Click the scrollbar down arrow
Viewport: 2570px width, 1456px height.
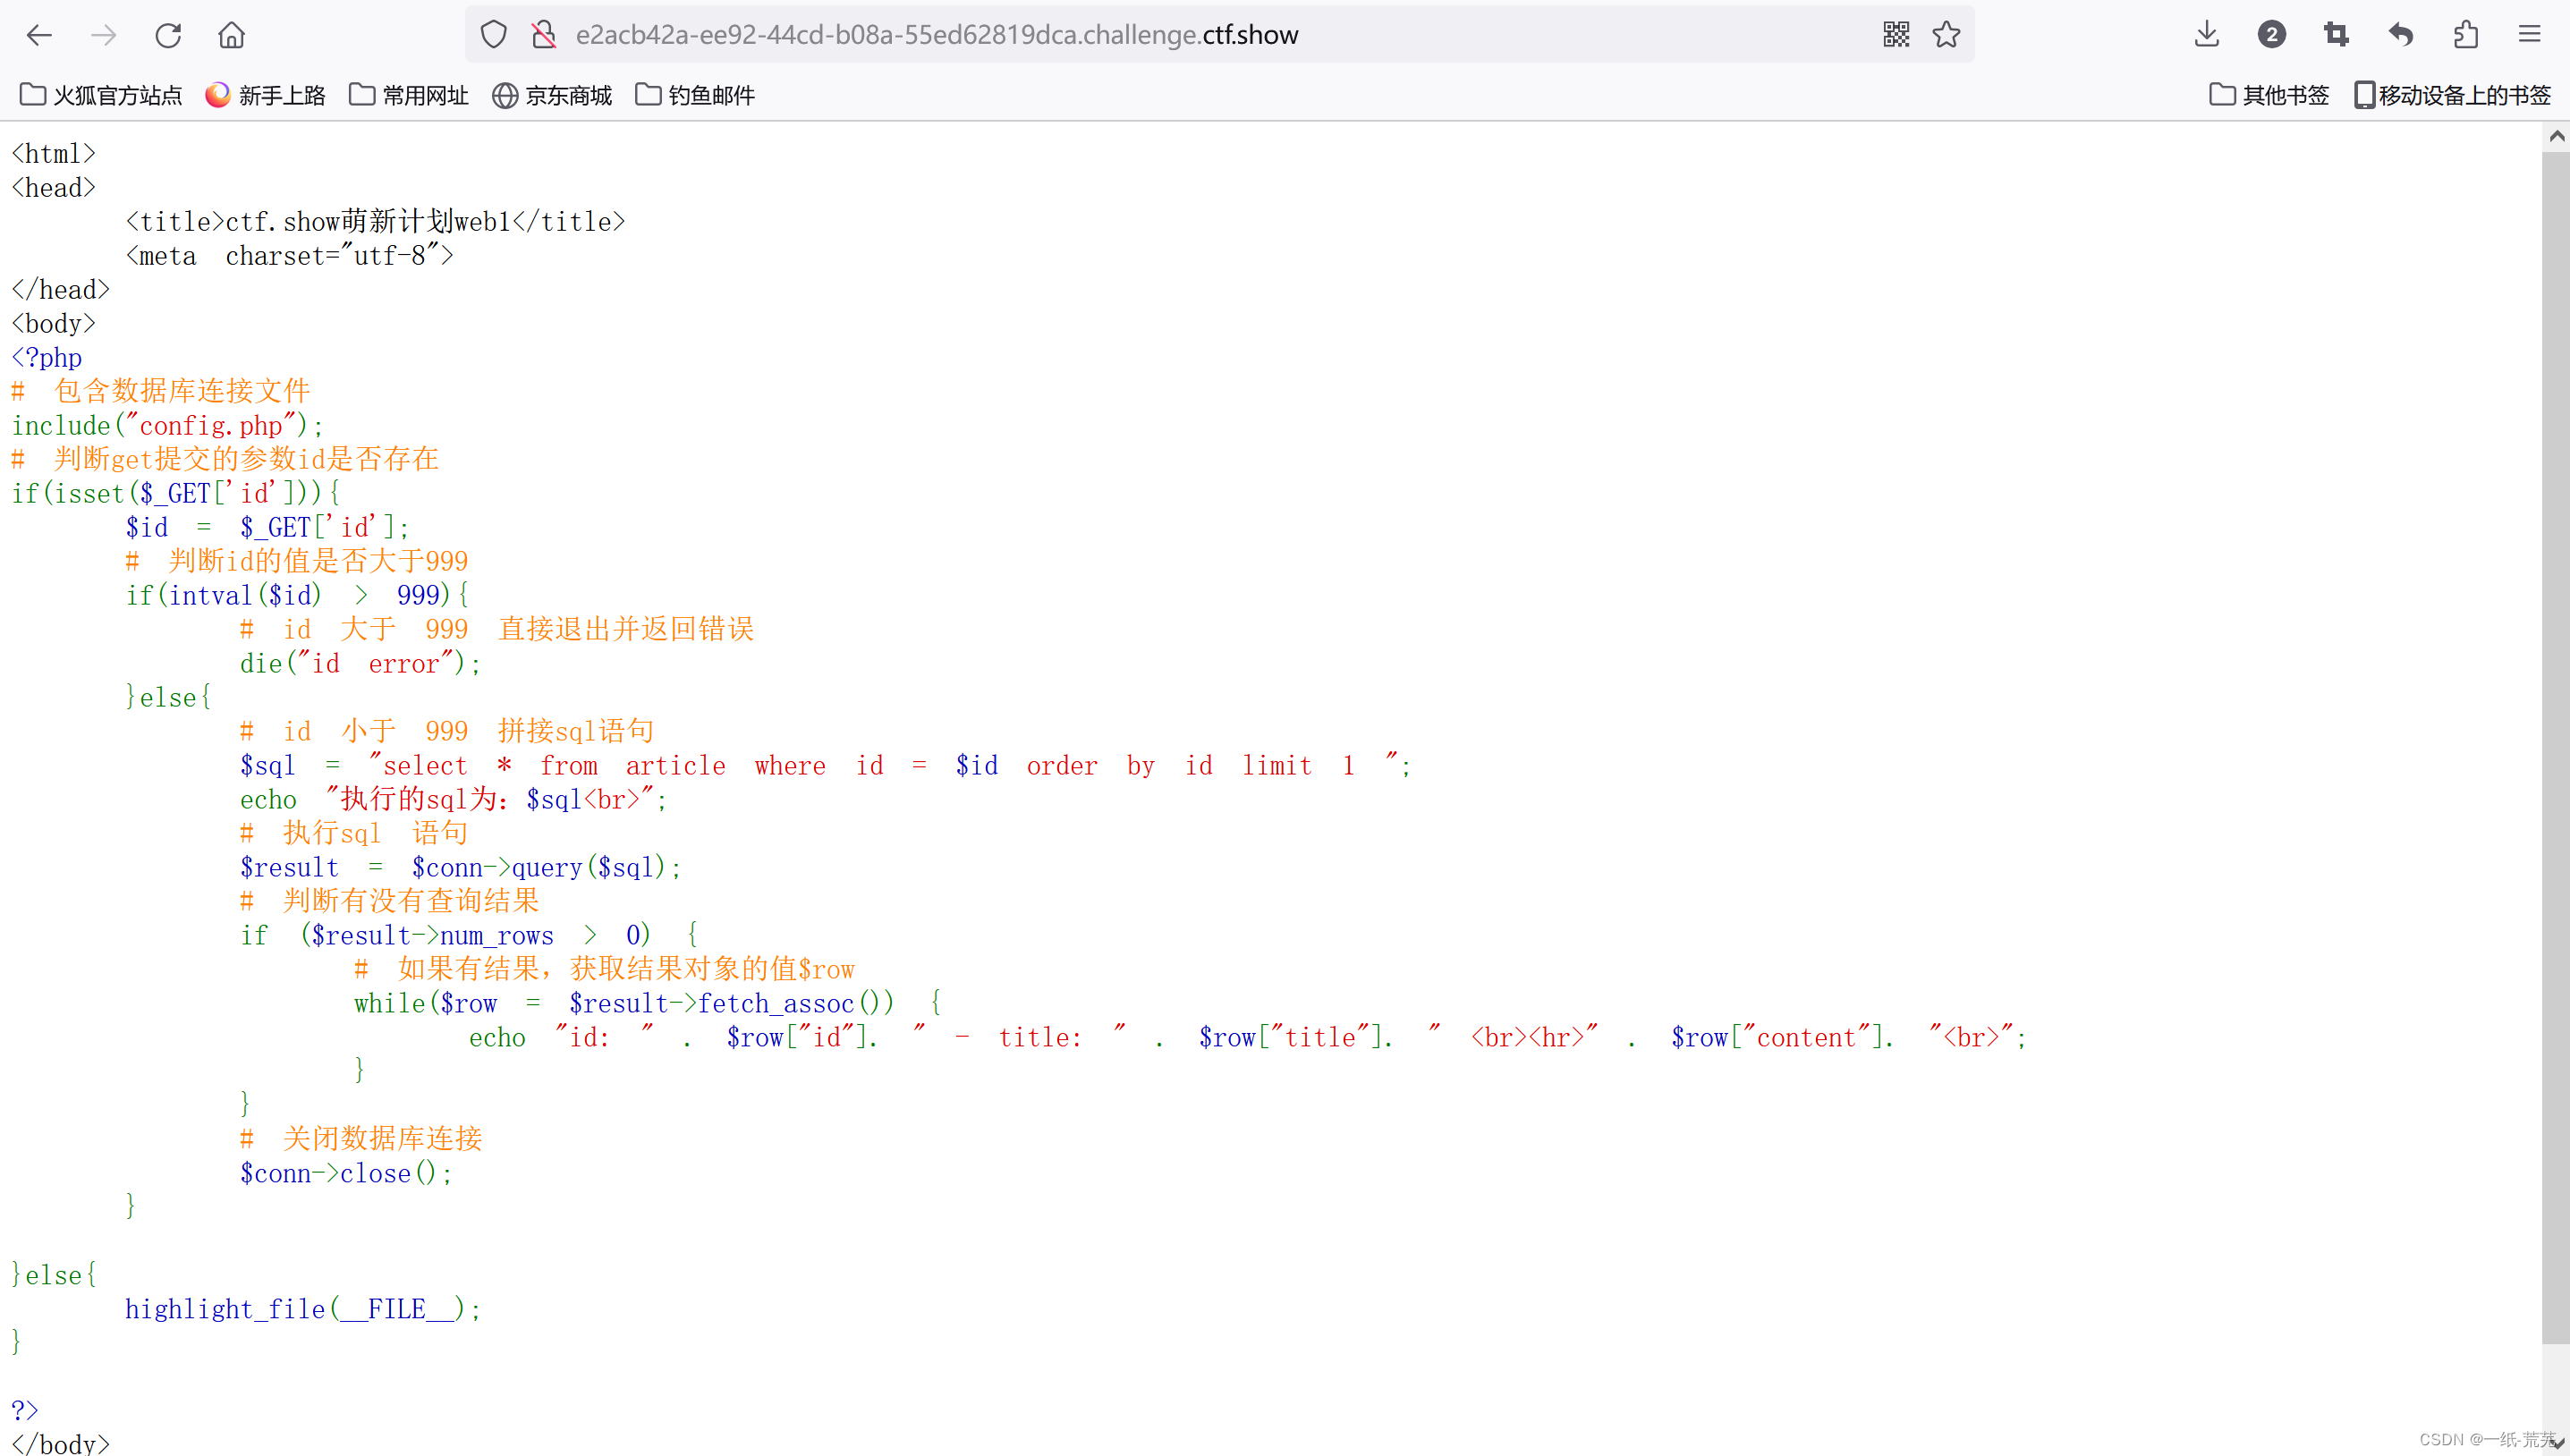(x=2556, y=1443)
